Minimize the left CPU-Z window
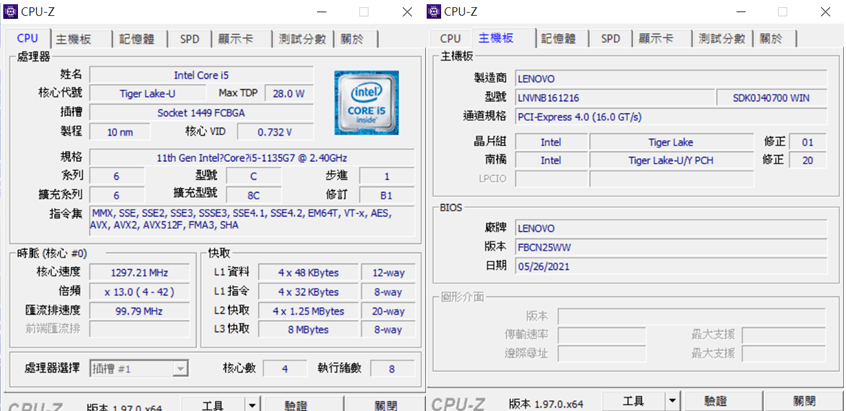Screen dimensions: 846x411 coord(322,12)
